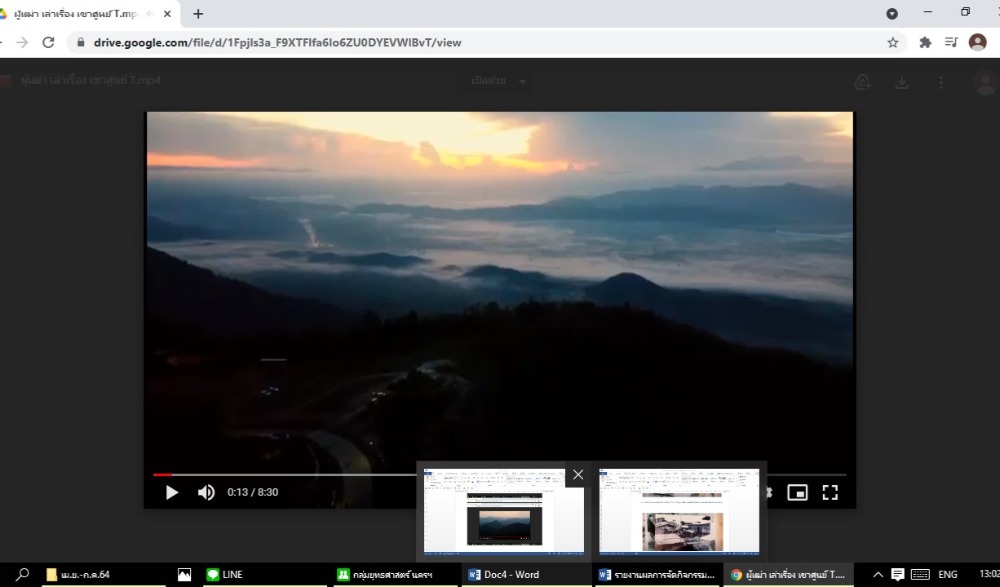
Task: Bookmark this page with star icon
Action: click(893, 43)
